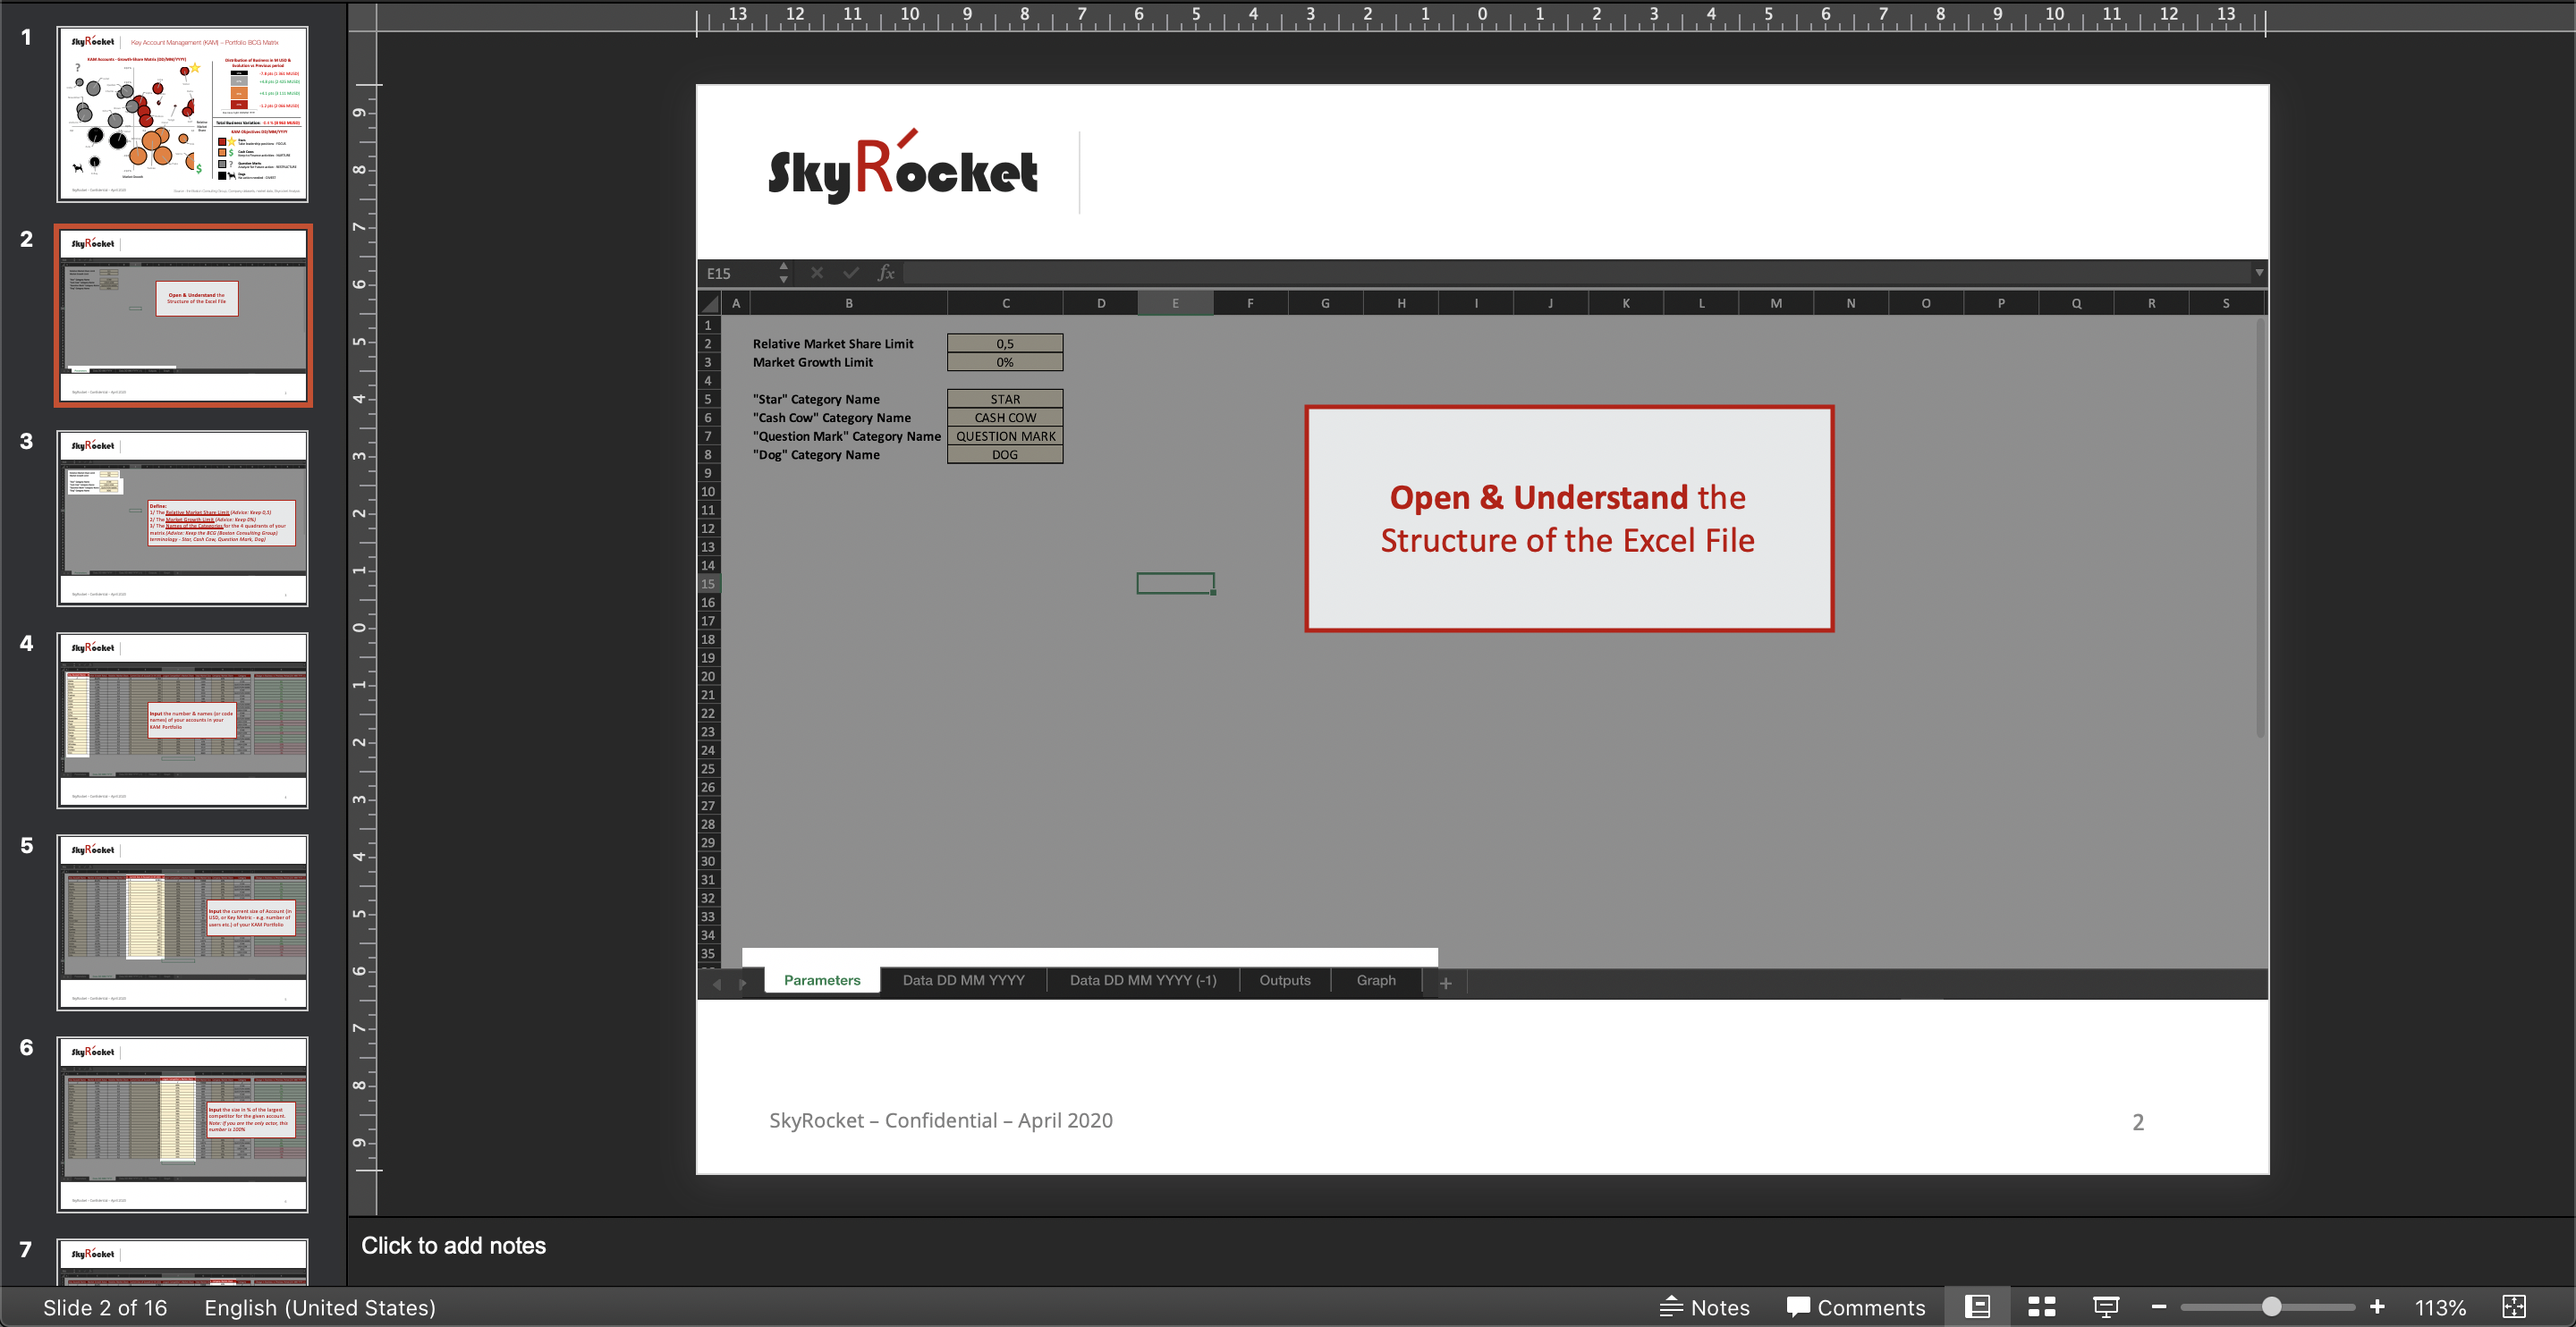Click the CASH COW cell
Image resolution: width=2576 pixels, height=1327 pixels.
[x=1005, y=417]
